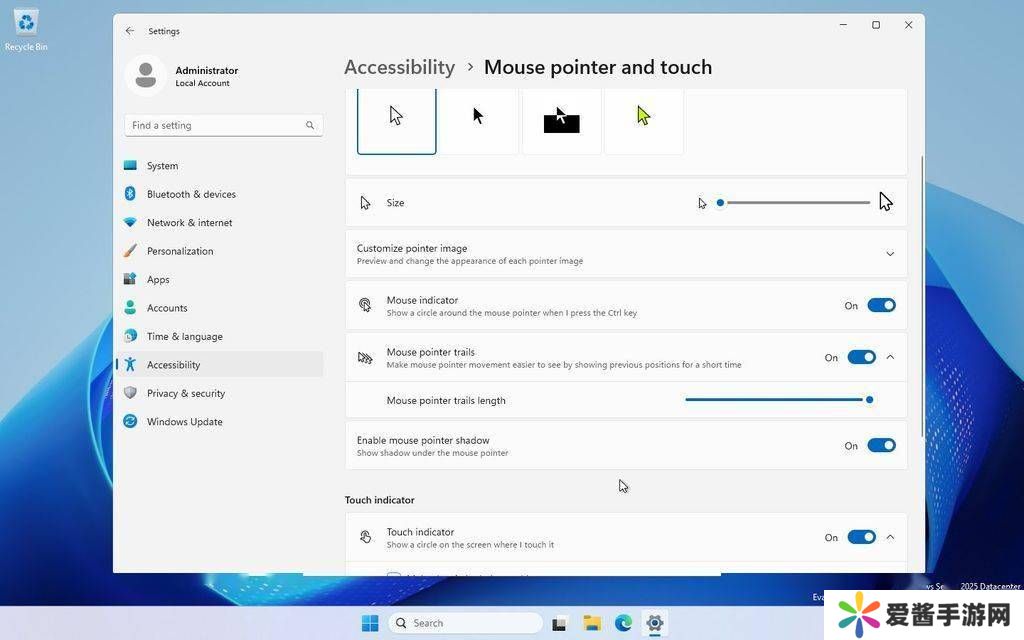
Task: Turn off the Touch indicator toggle
Action: click(x=861, y=538)
